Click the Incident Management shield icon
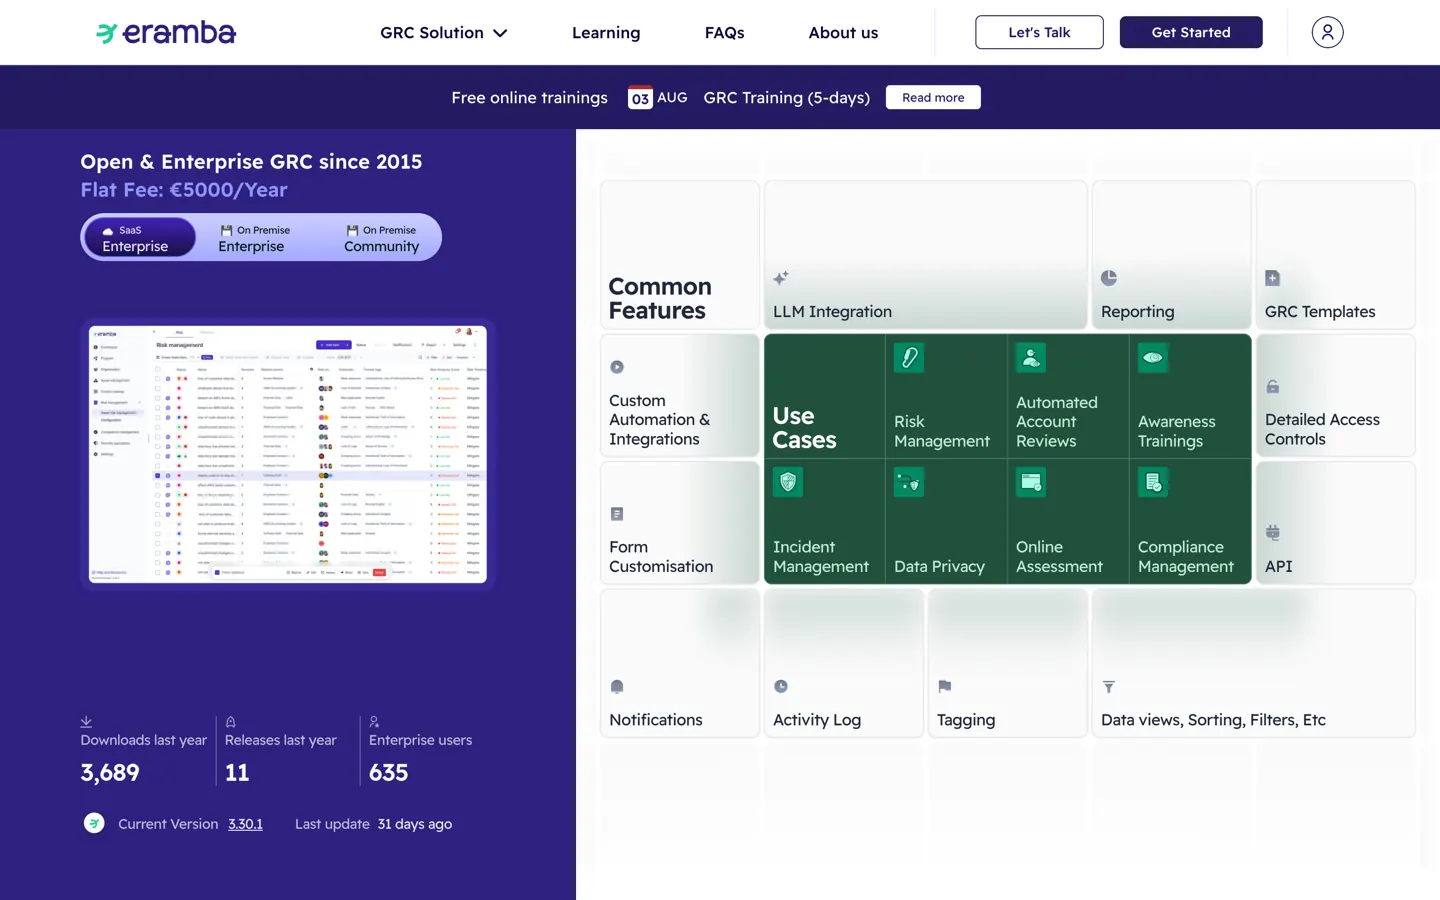The image size is (1440, 900). pyautogui.click(x=788, y=483)
